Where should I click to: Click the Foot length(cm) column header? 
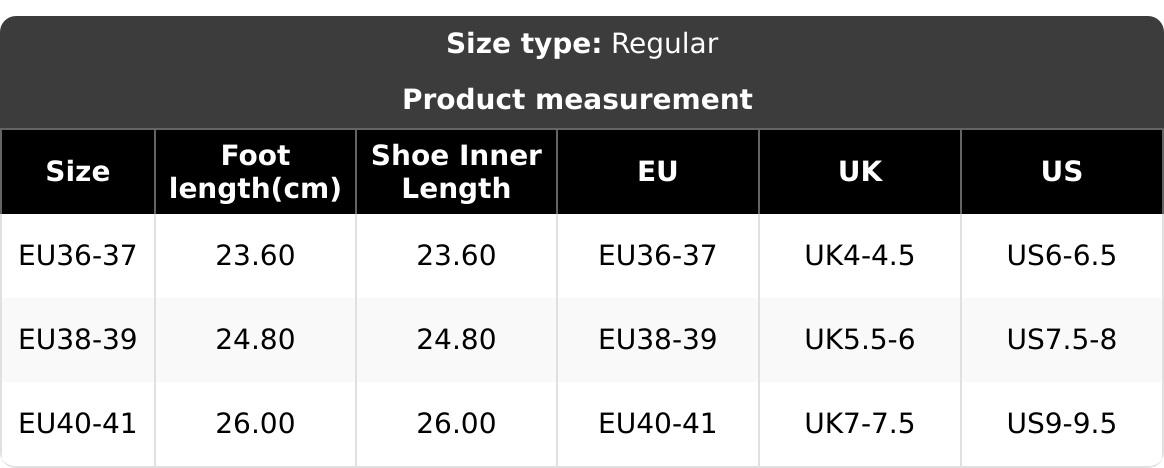pyautogui.click(x=255, y=172)
